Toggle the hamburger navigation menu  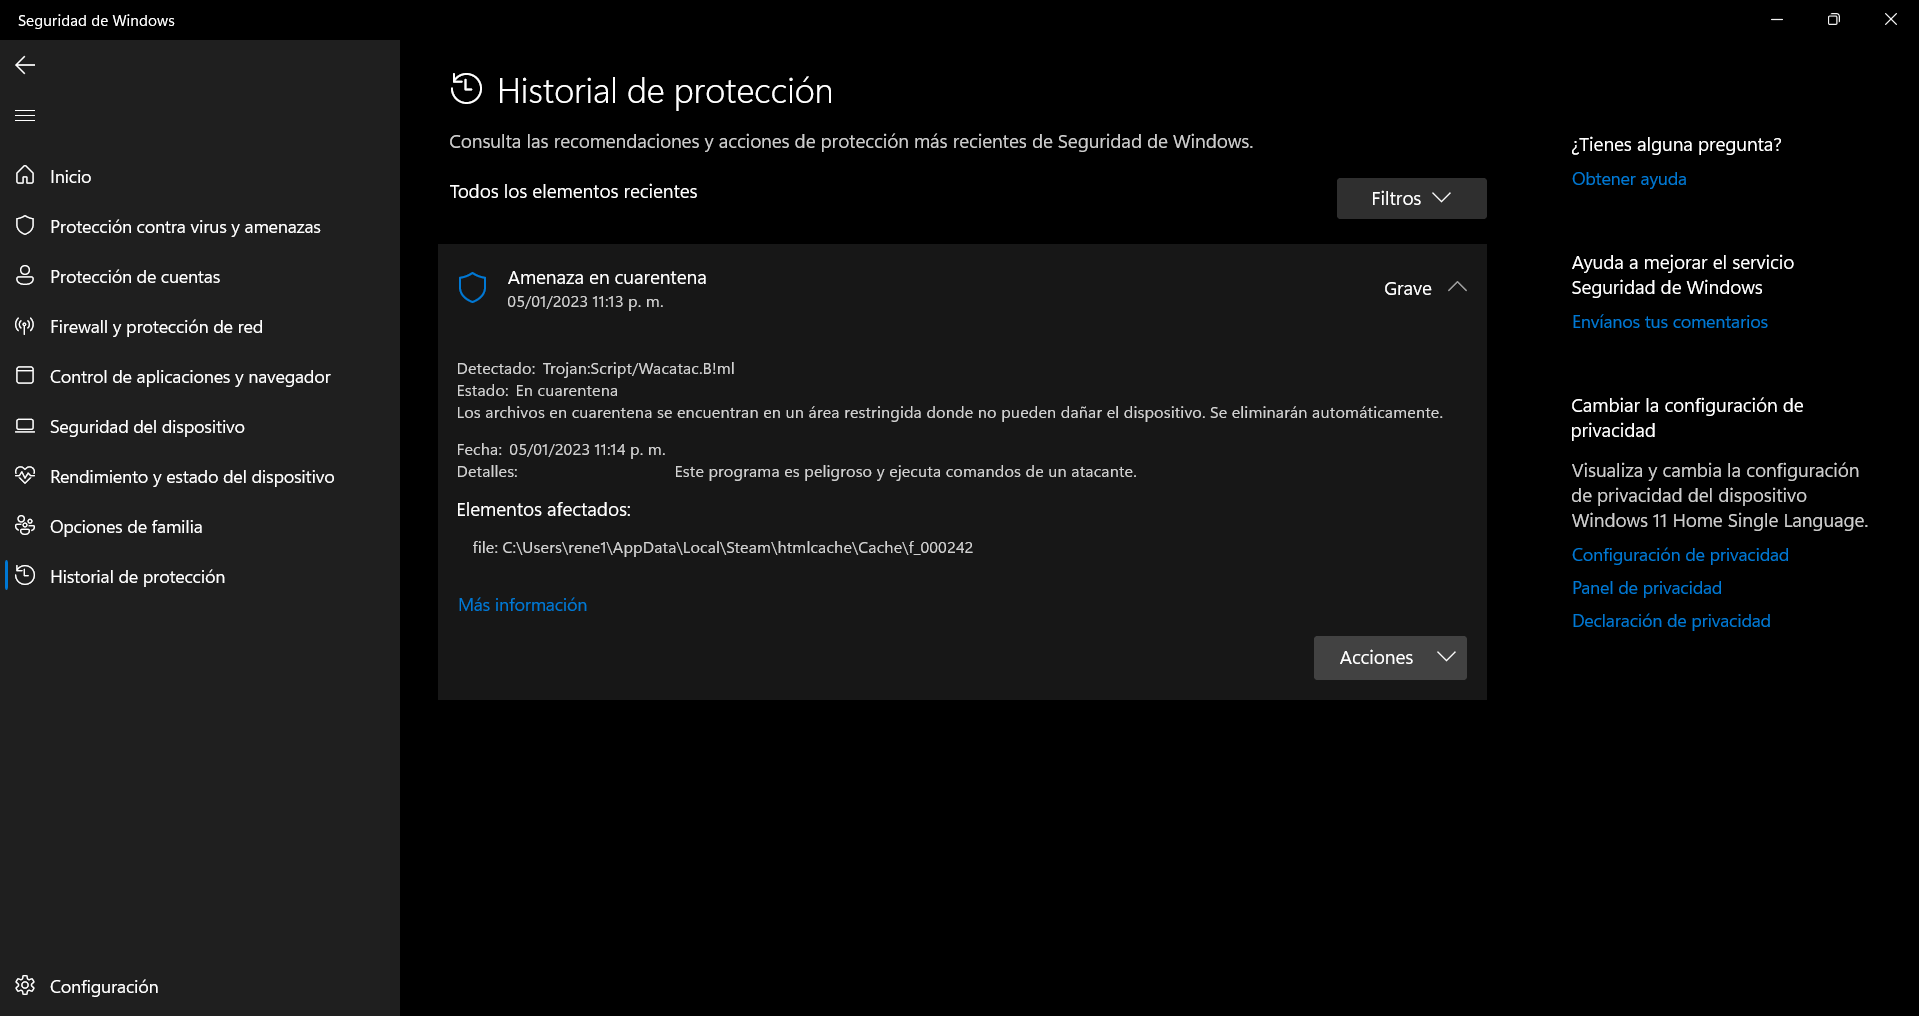[25, 115]
